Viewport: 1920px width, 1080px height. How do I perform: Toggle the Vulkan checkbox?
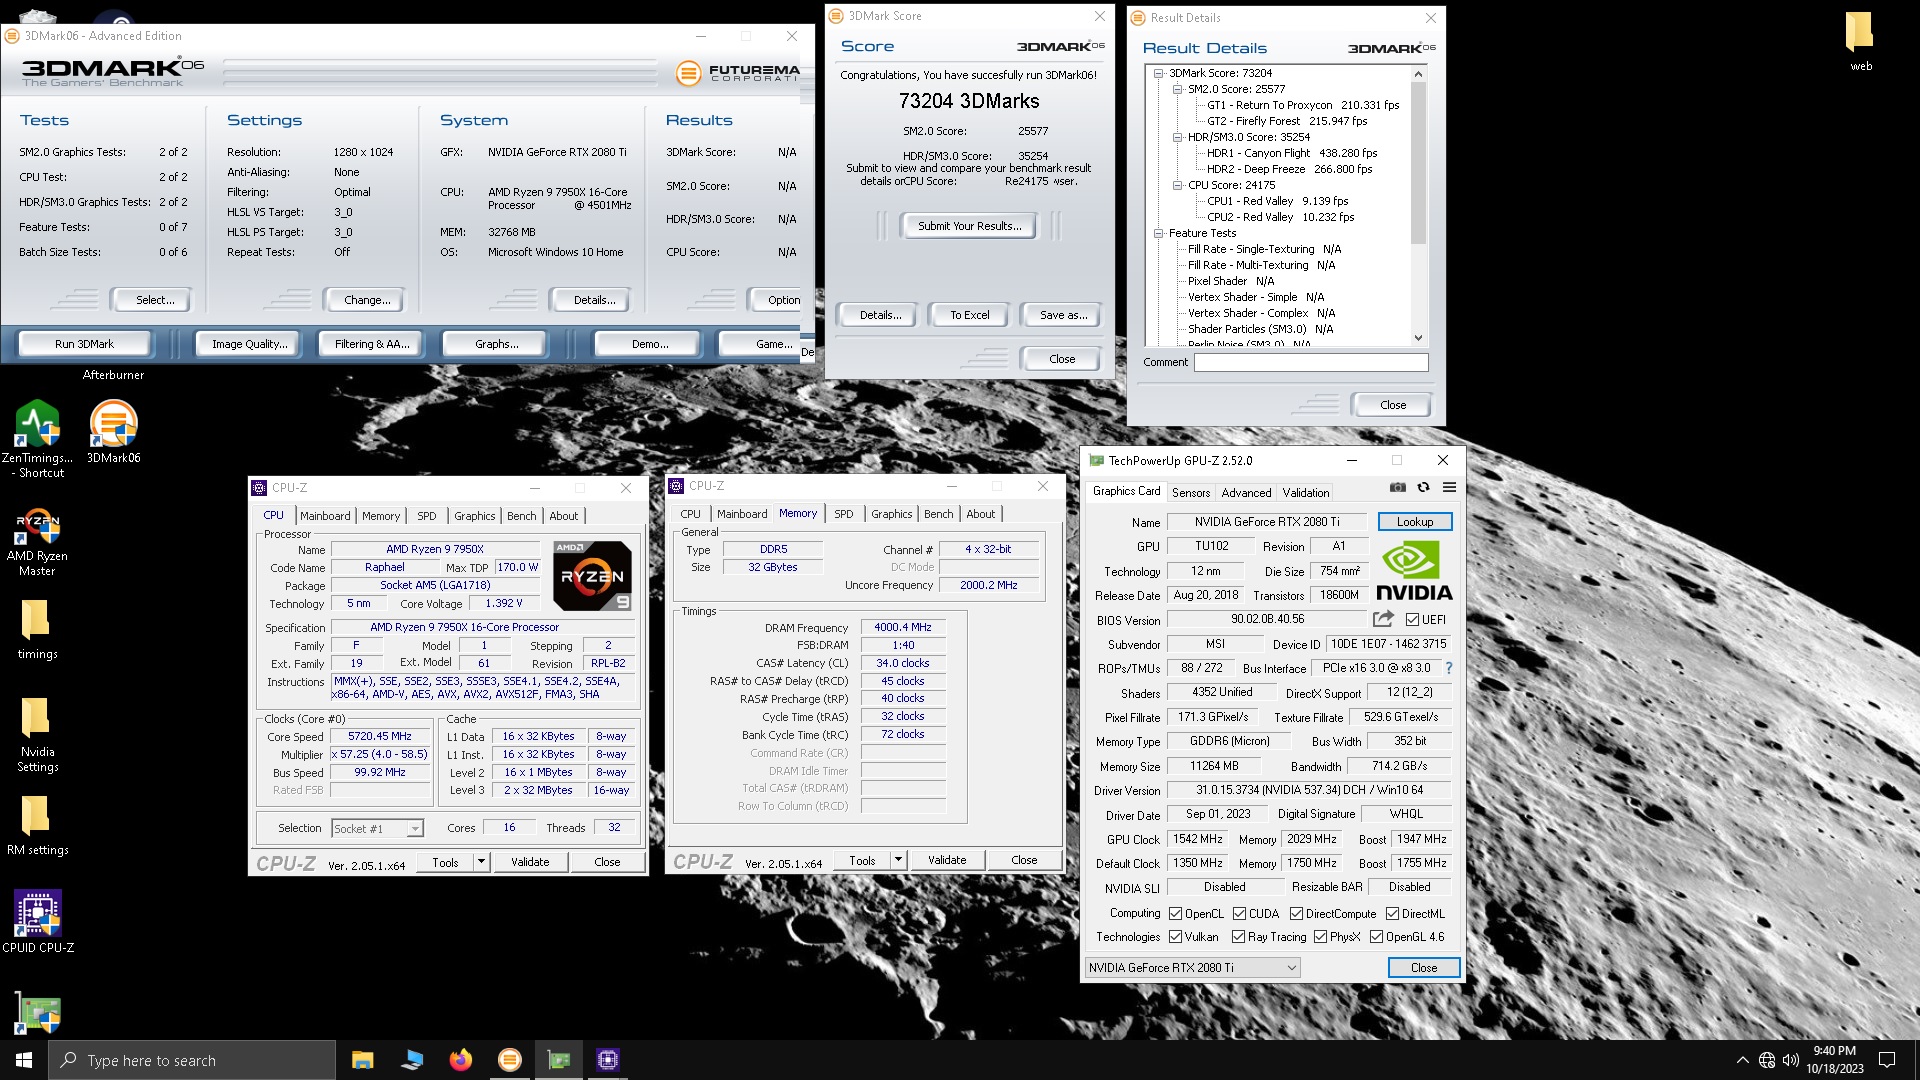pos(1175,937)
